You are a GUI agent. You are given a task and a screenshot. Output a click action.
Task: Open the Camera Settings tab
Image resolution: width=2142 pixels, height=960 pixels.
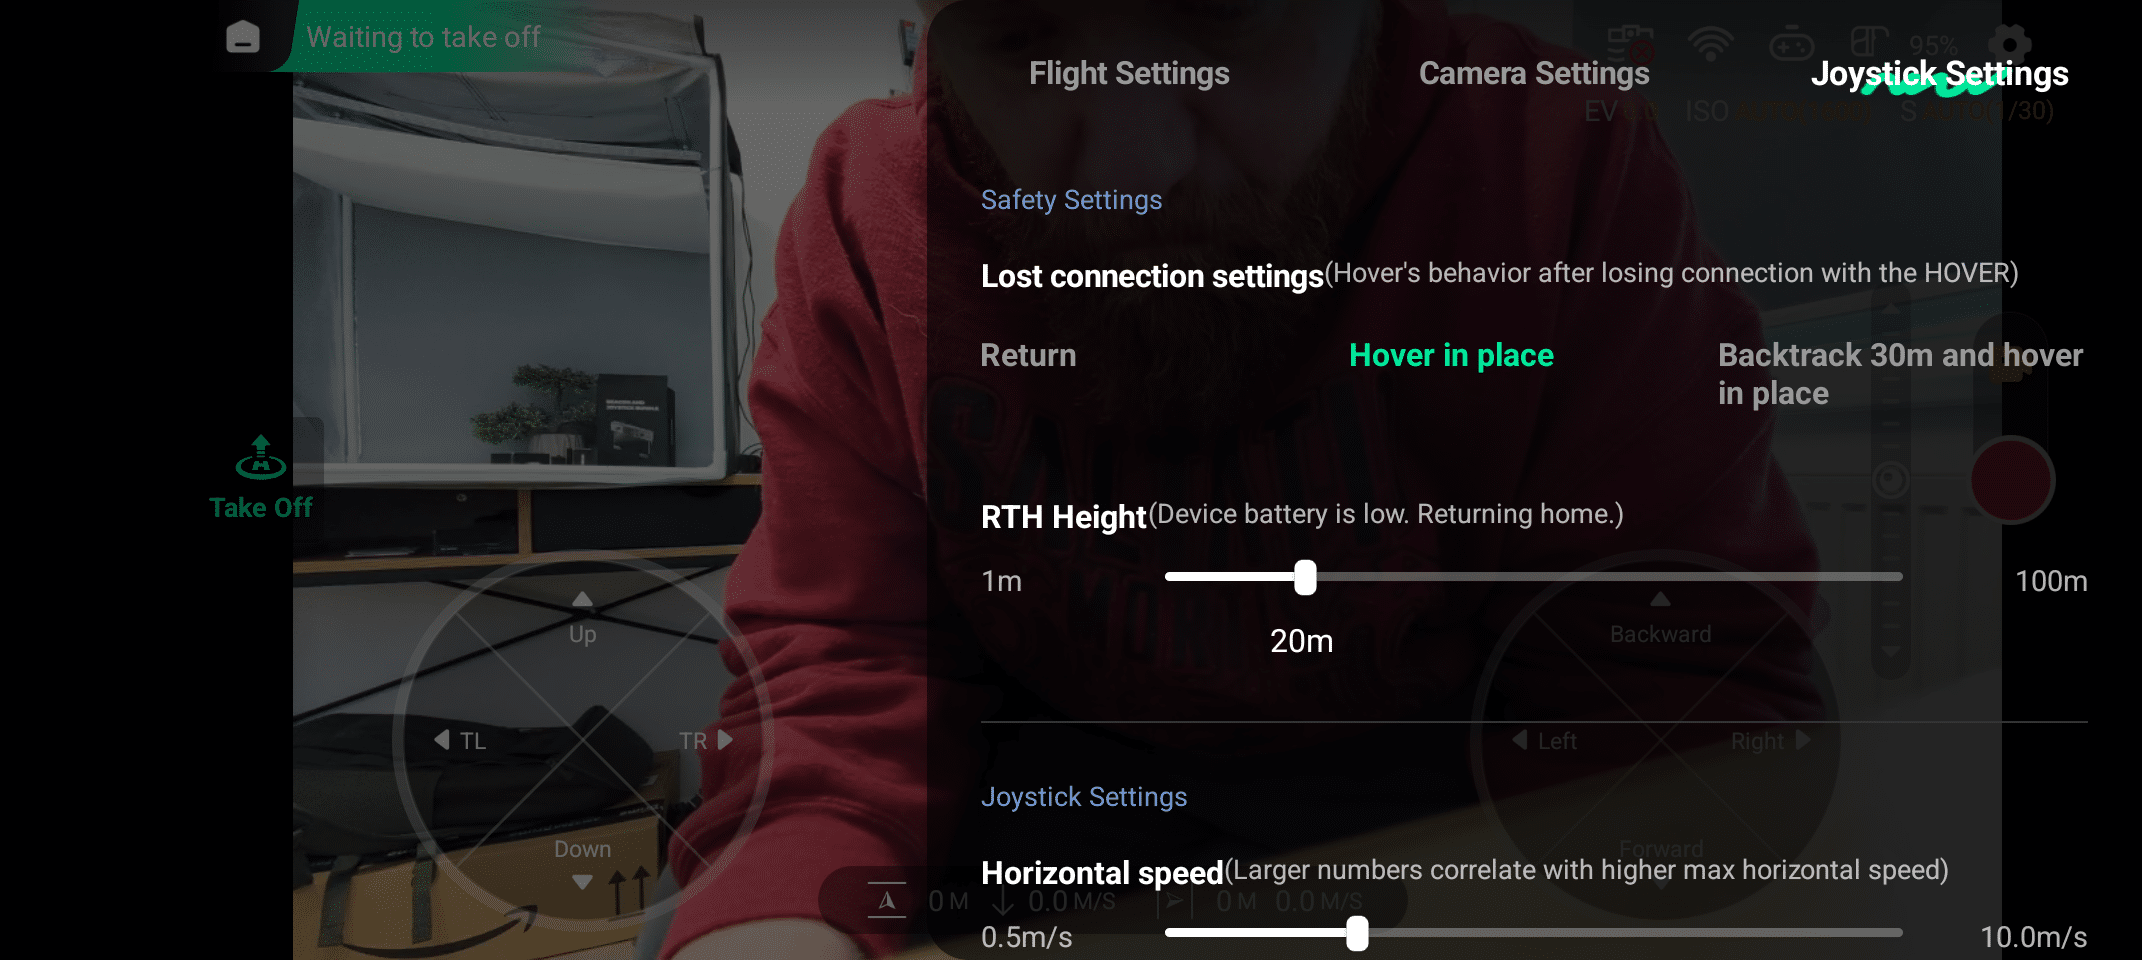click(1534, 73)
